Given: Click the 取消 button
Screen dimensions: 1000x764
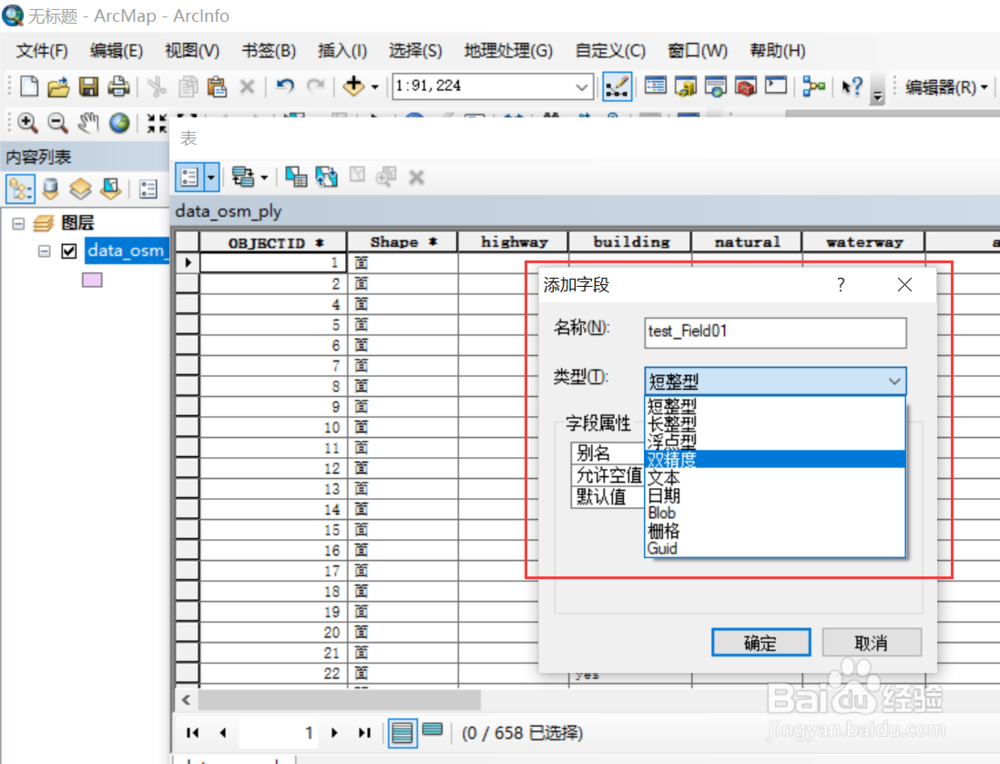Looking at the screenshot, I should coord(871,642).
